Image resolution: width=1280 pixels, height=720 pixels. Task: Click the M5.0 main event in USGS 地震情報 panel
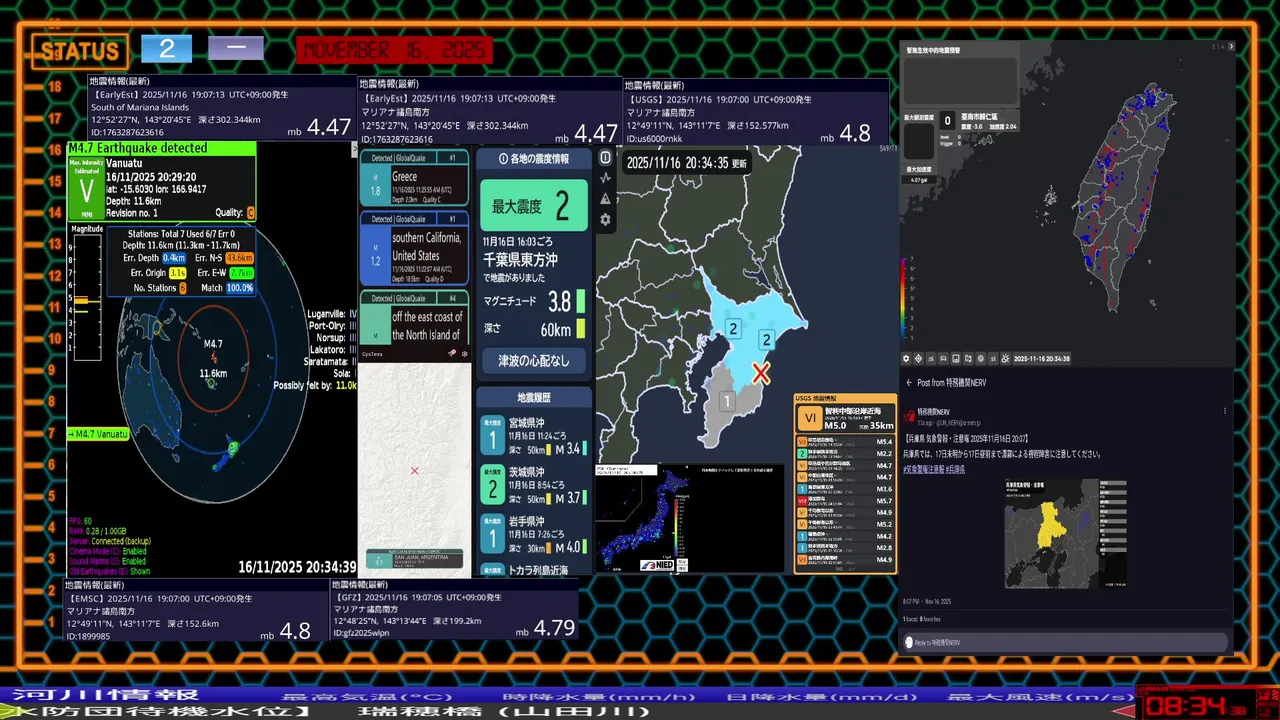[845, 419]
